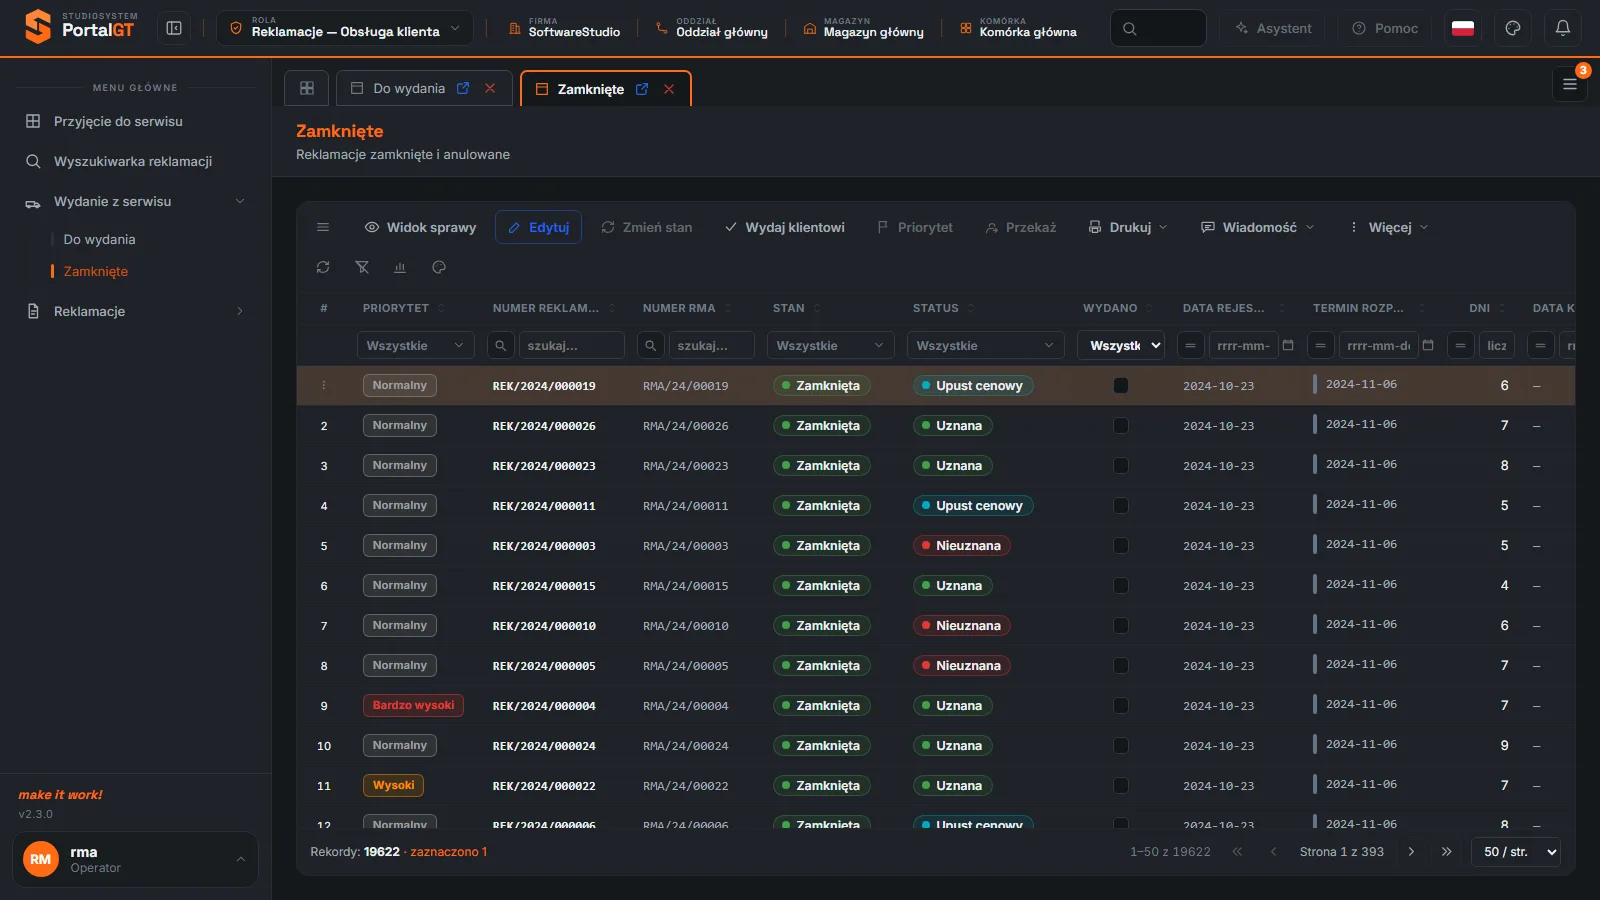Click numer reklamacji search field

coord(571,345)
